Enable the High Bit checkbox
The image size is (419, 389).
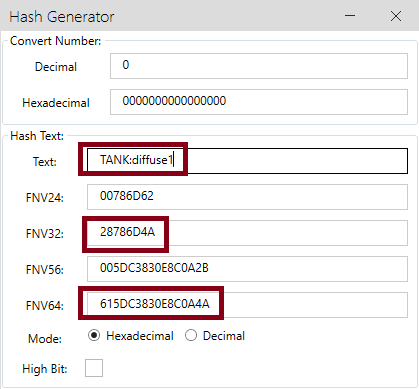click(94, 368)
